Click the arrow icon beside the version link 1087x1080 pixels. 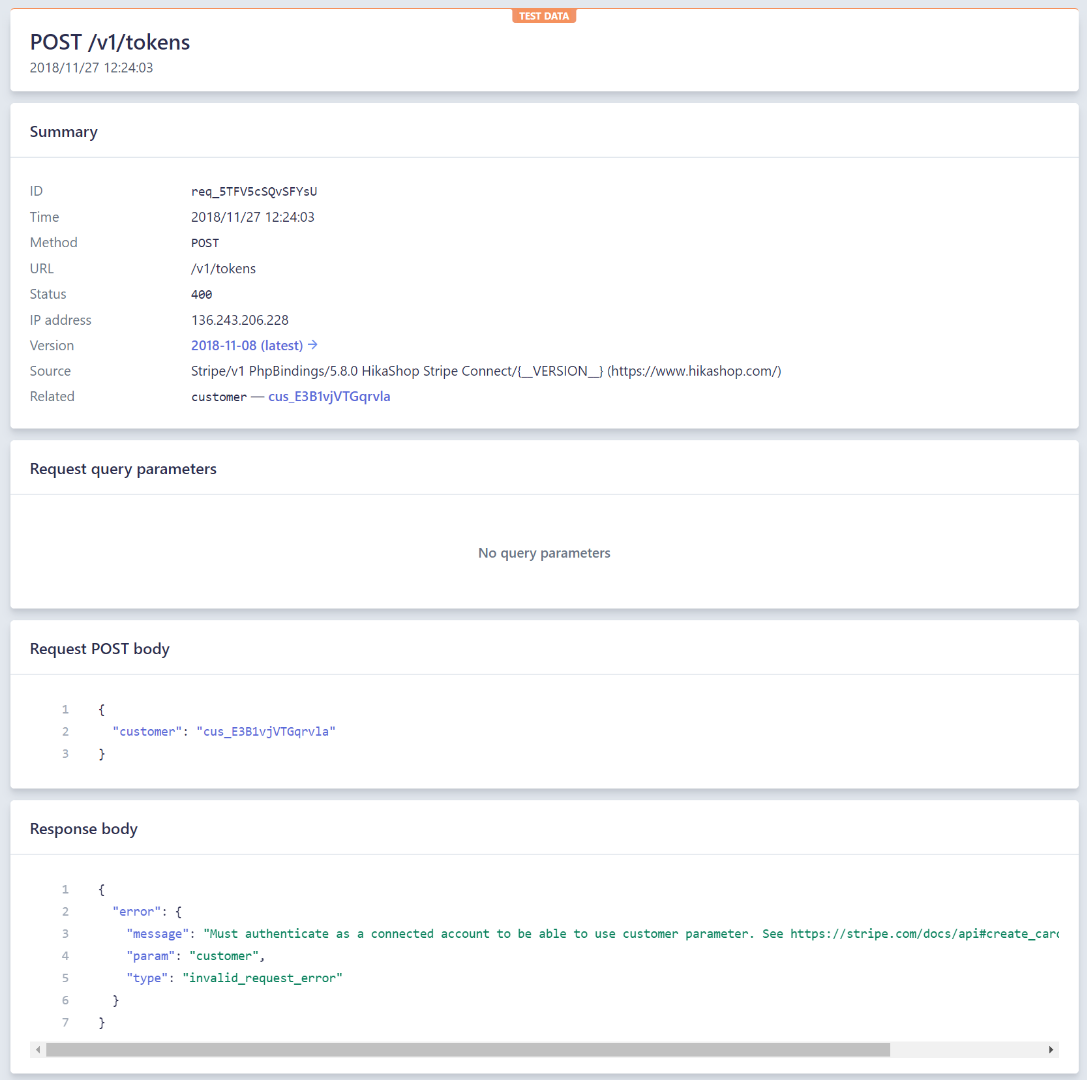click(x=313, y=345)
